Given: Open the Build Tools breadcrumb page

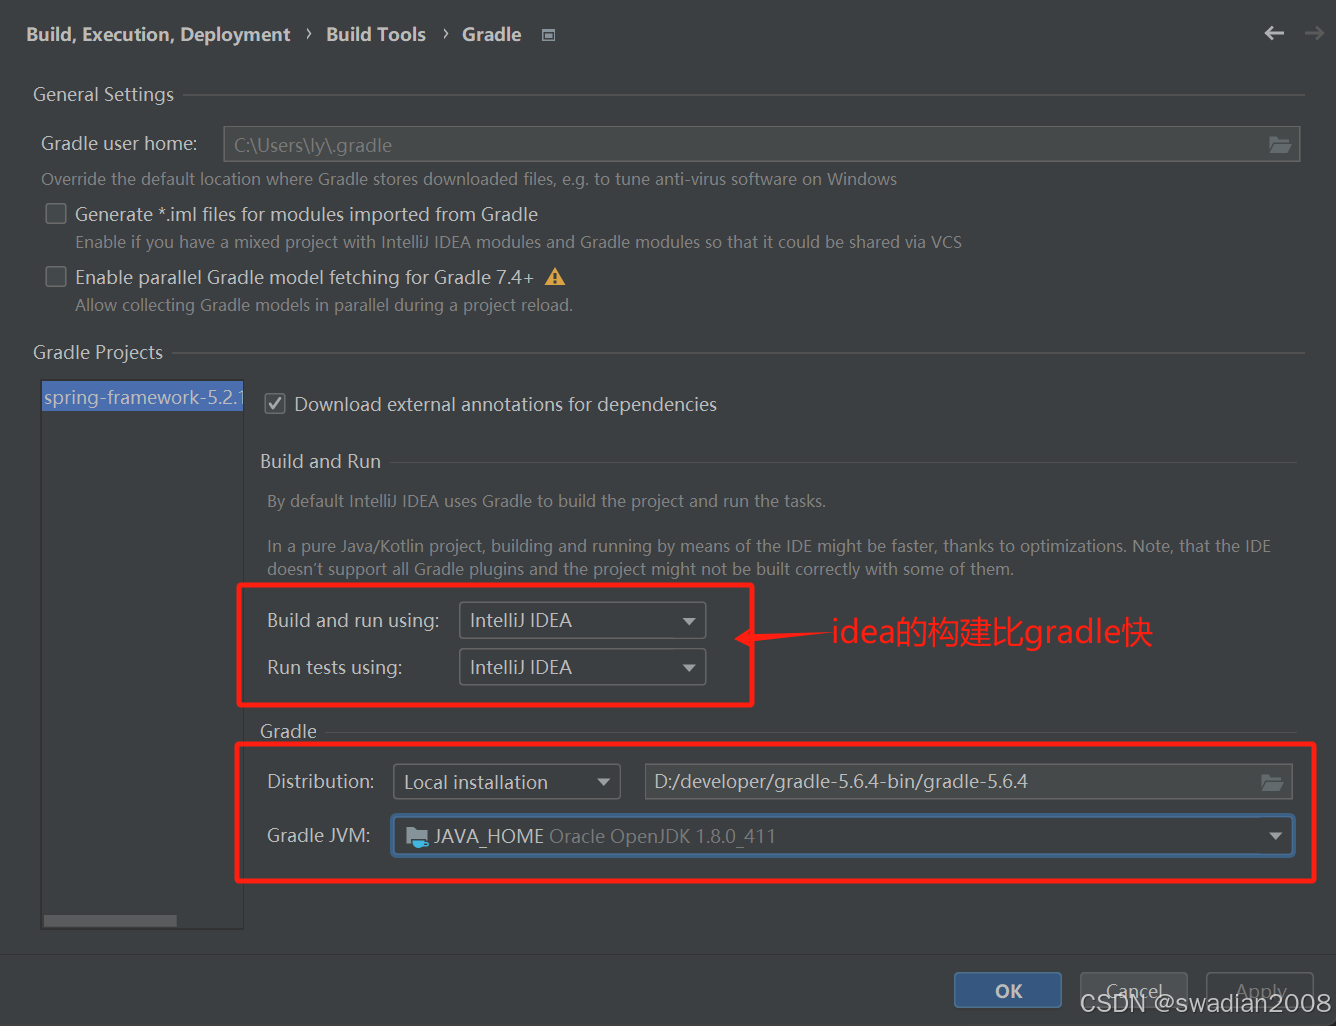Looking at the screenshot, I should pos(376,33).
